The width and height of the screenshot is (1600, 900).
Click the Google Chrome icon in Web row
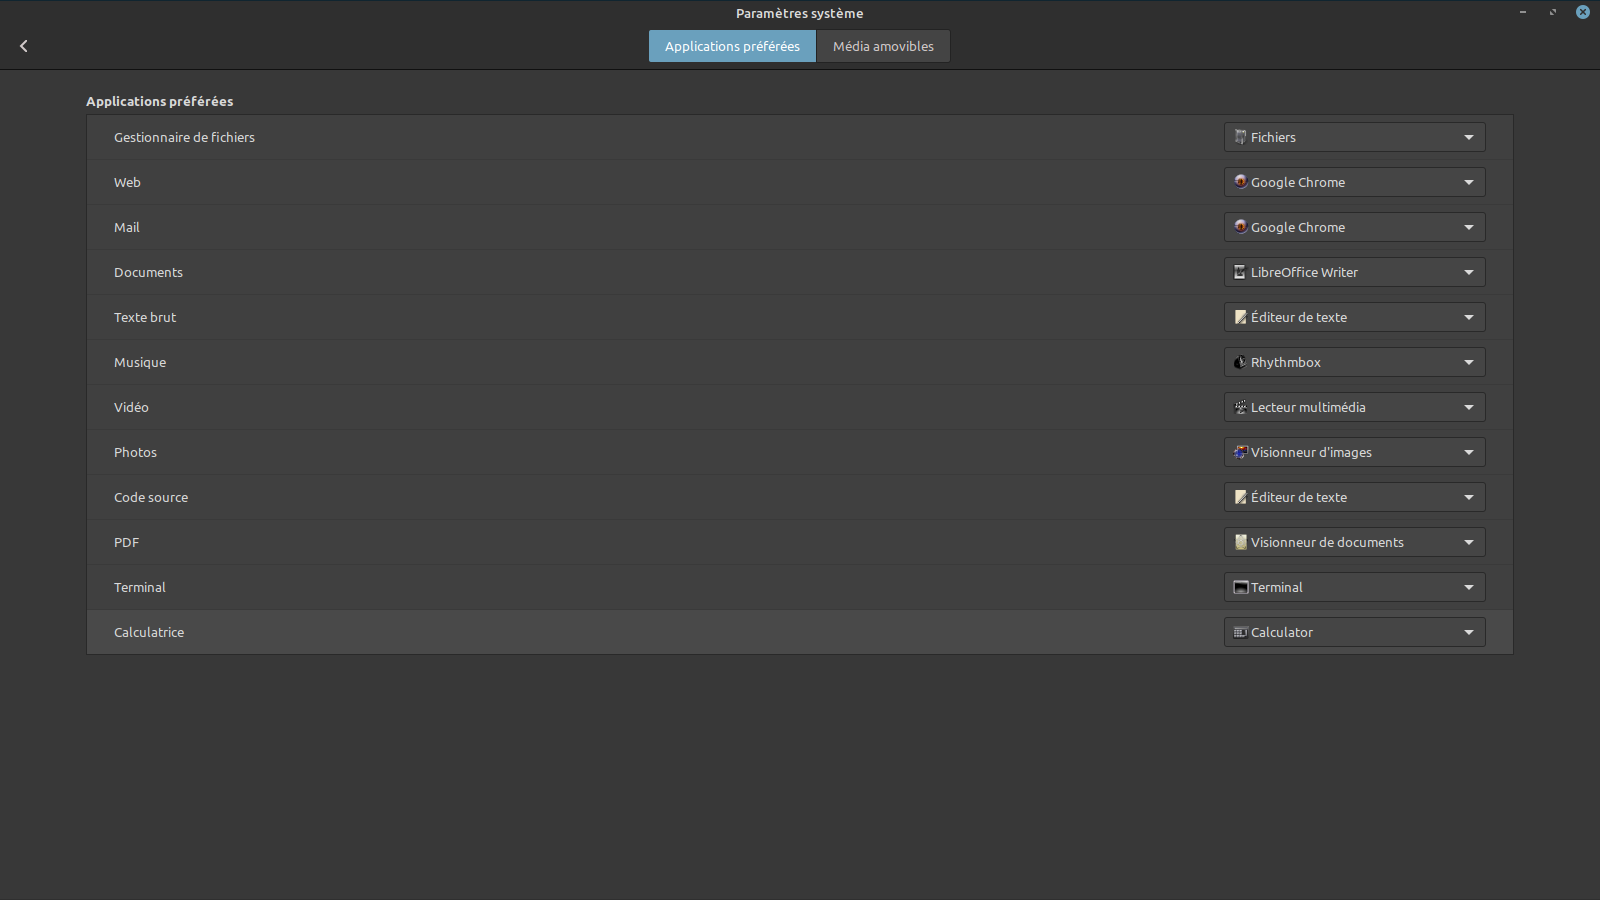[x=1240, y=182]
